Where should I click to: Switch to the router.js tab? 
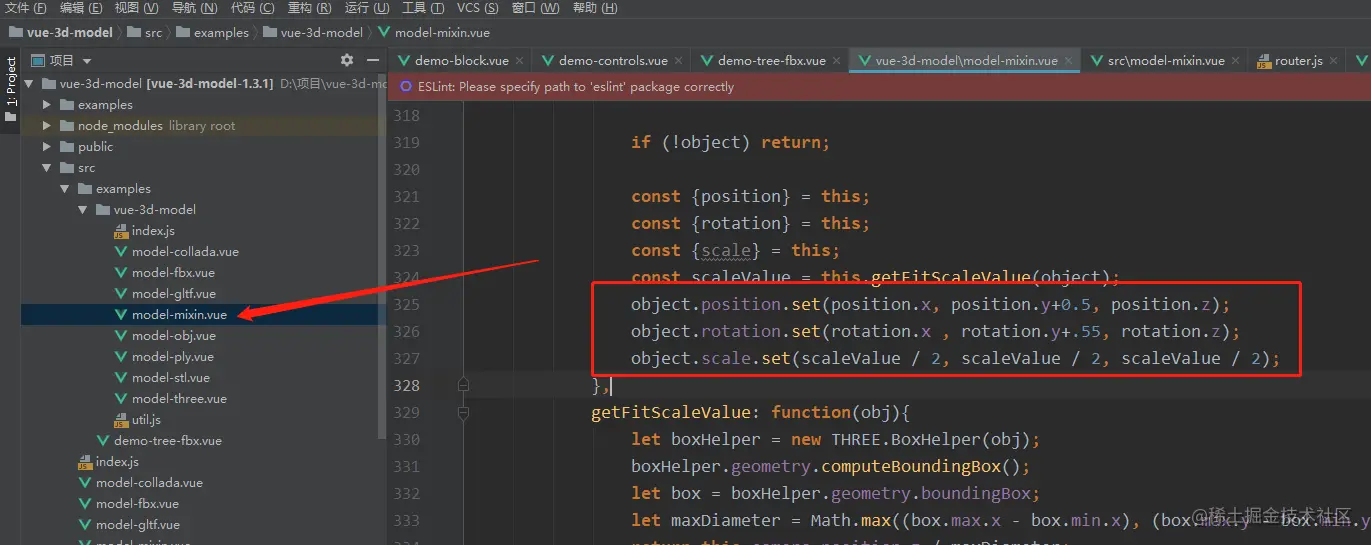1298,61
